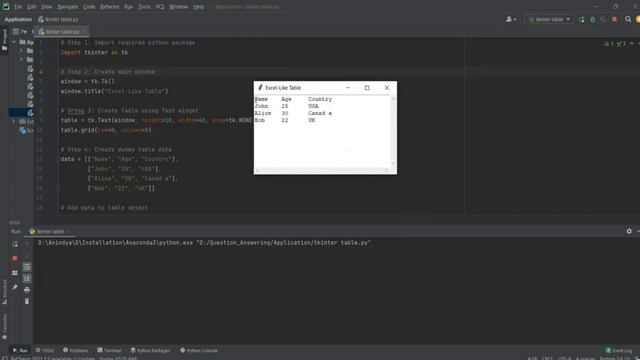Click the 'import tkinter as tk' code line
This screenshot has width=640, height=360.
[x=94, y=52]
